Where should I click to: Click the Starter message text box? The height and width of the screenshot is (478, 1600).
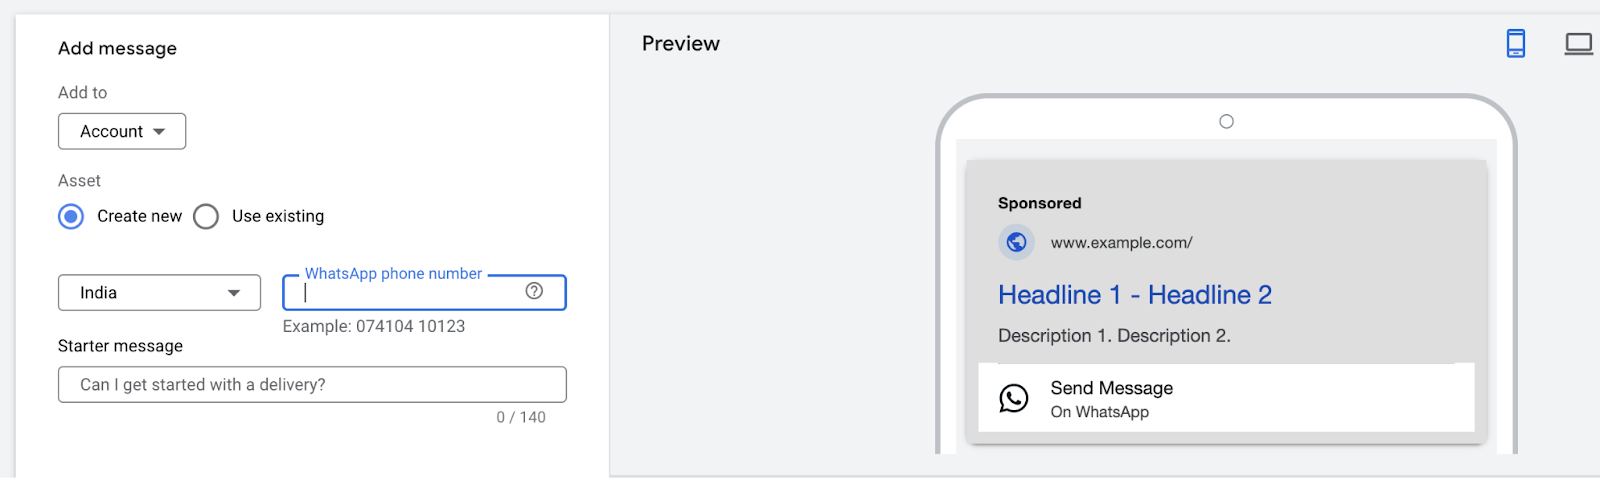point(312,385)
